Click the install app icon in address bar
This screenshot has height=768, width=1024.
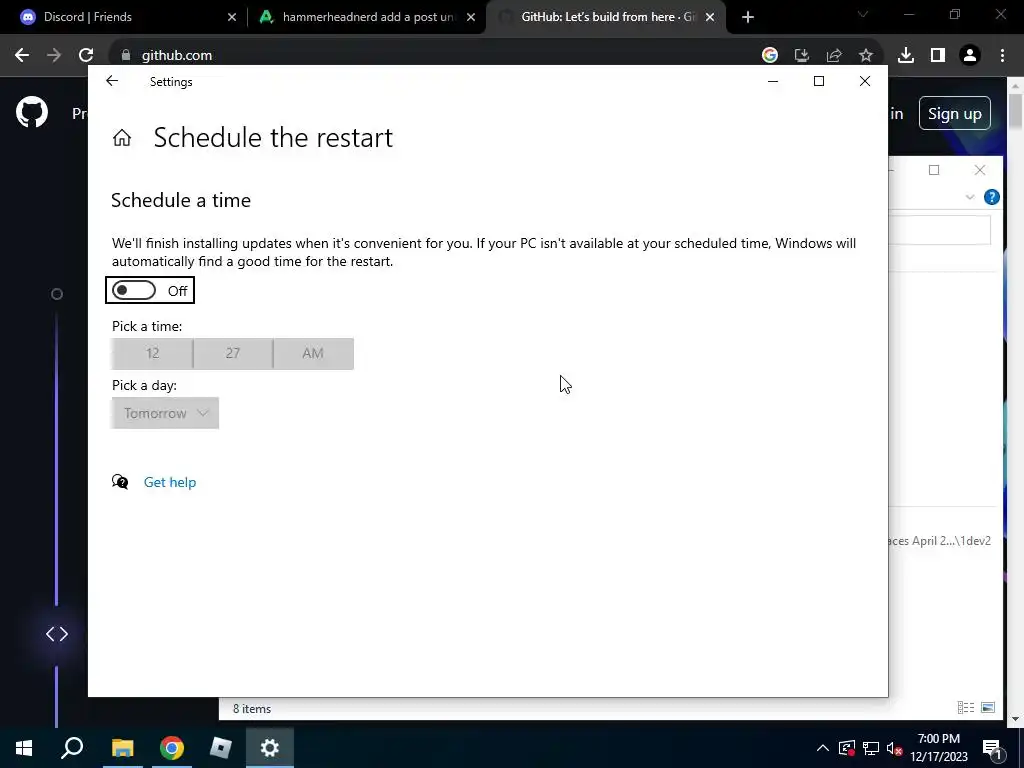[x=801, y=56]
